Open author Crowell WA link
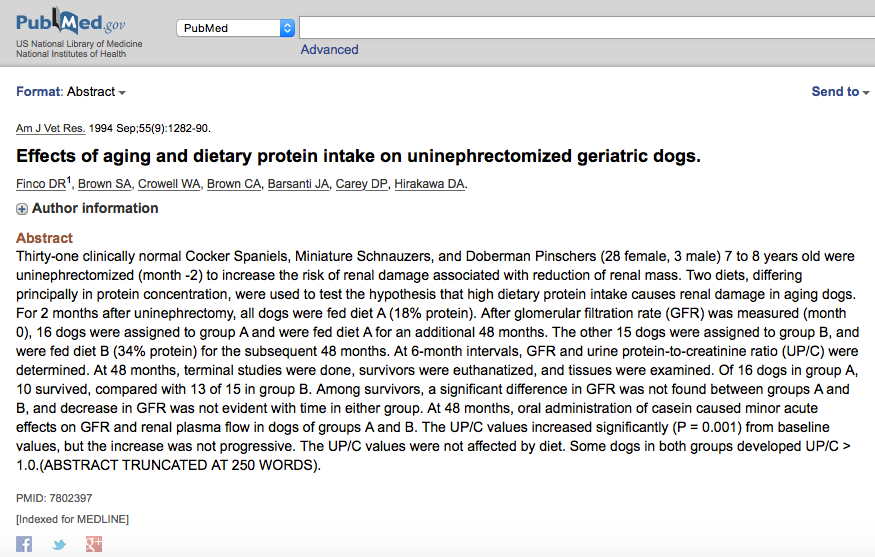The height and width of the screenshot is (557, 875). pyautogui.click(x=169, y=184)
